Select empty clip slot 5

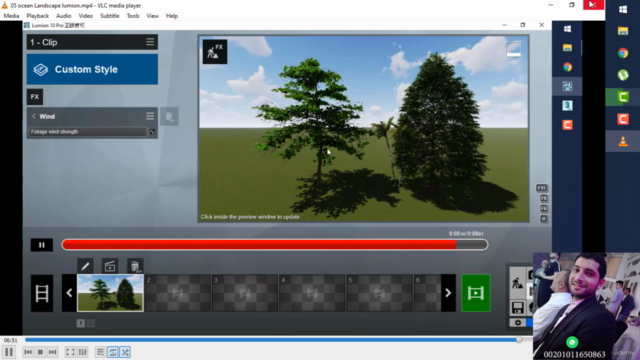click(380, 293)
